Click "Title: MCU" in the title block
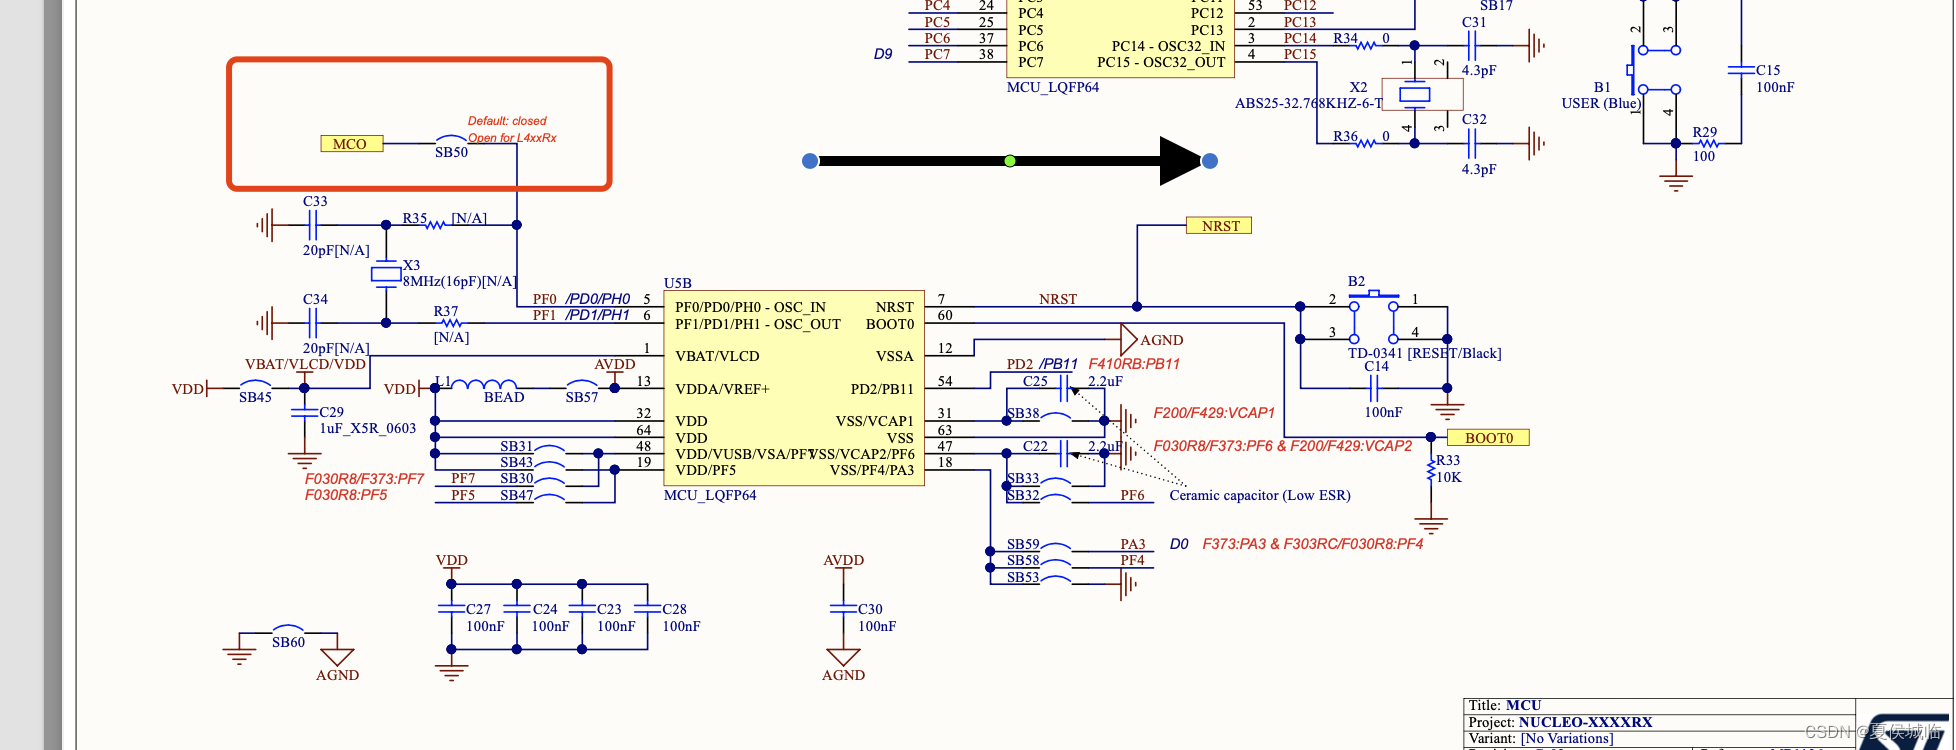 [x=1504, y=705]
